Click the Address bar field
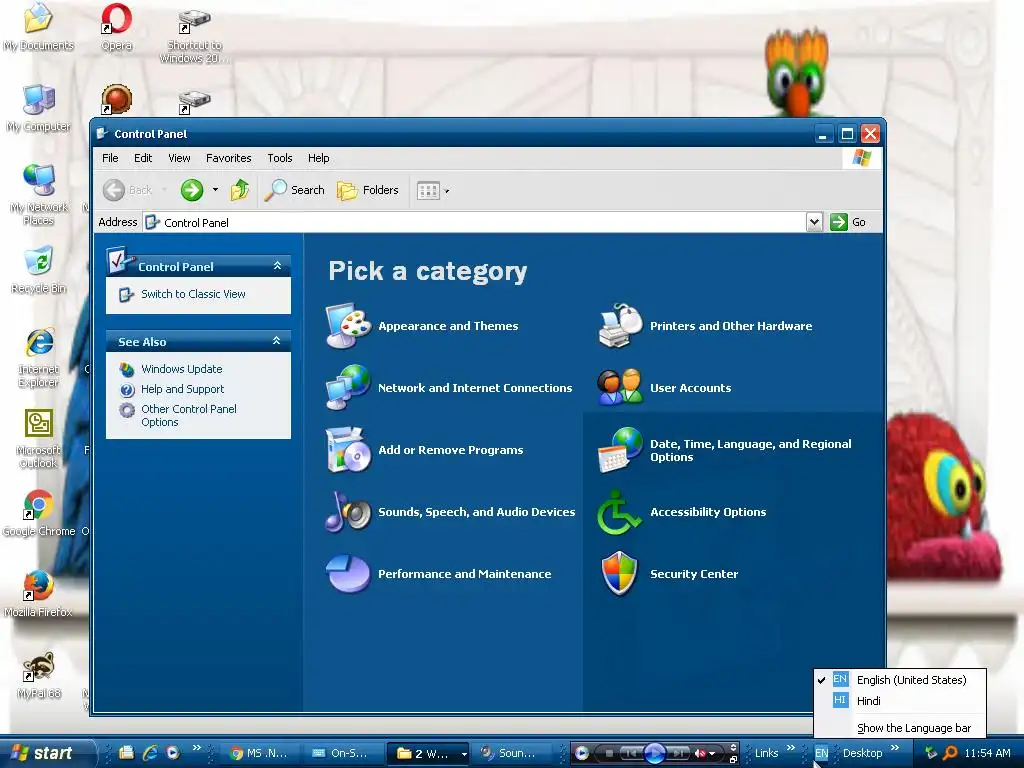 pos(475,222)
